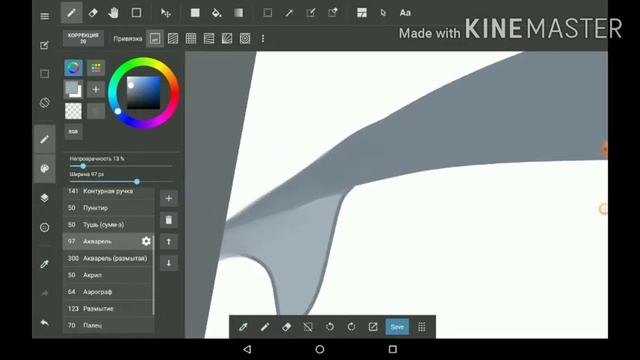Move selected brush down in list

pyautogui.click(x=169, y=263)
